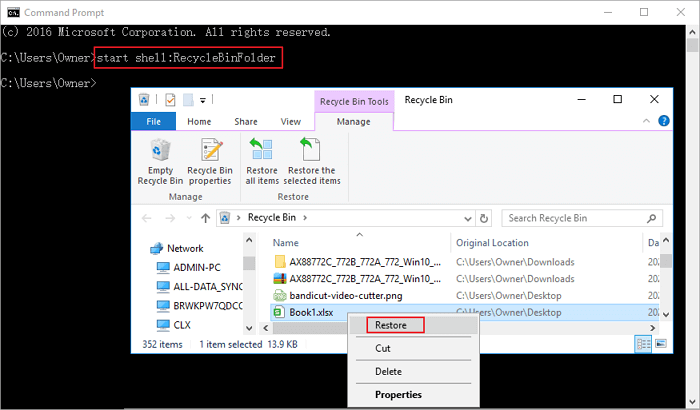Select Network in the navigation pane
This screenshot has height=410, width=700.
coord(185,248)
